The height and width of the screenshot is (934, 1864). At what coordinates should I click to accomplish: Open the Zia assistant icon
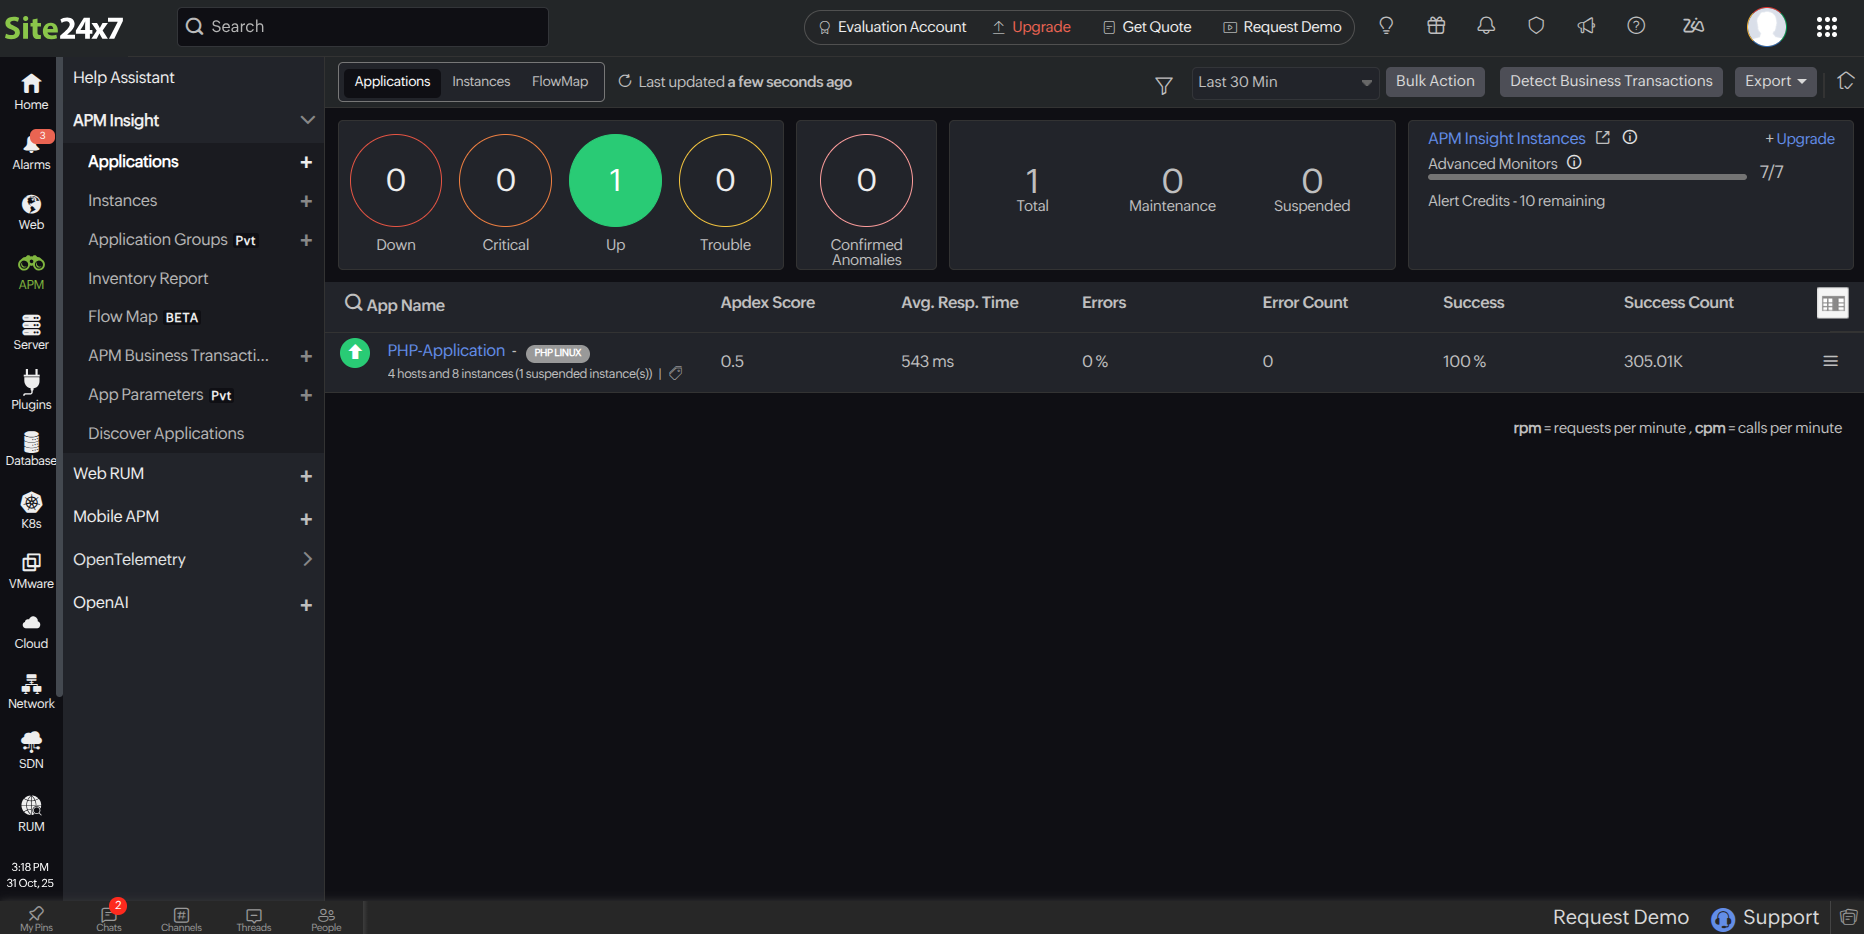click(1693, 26)
